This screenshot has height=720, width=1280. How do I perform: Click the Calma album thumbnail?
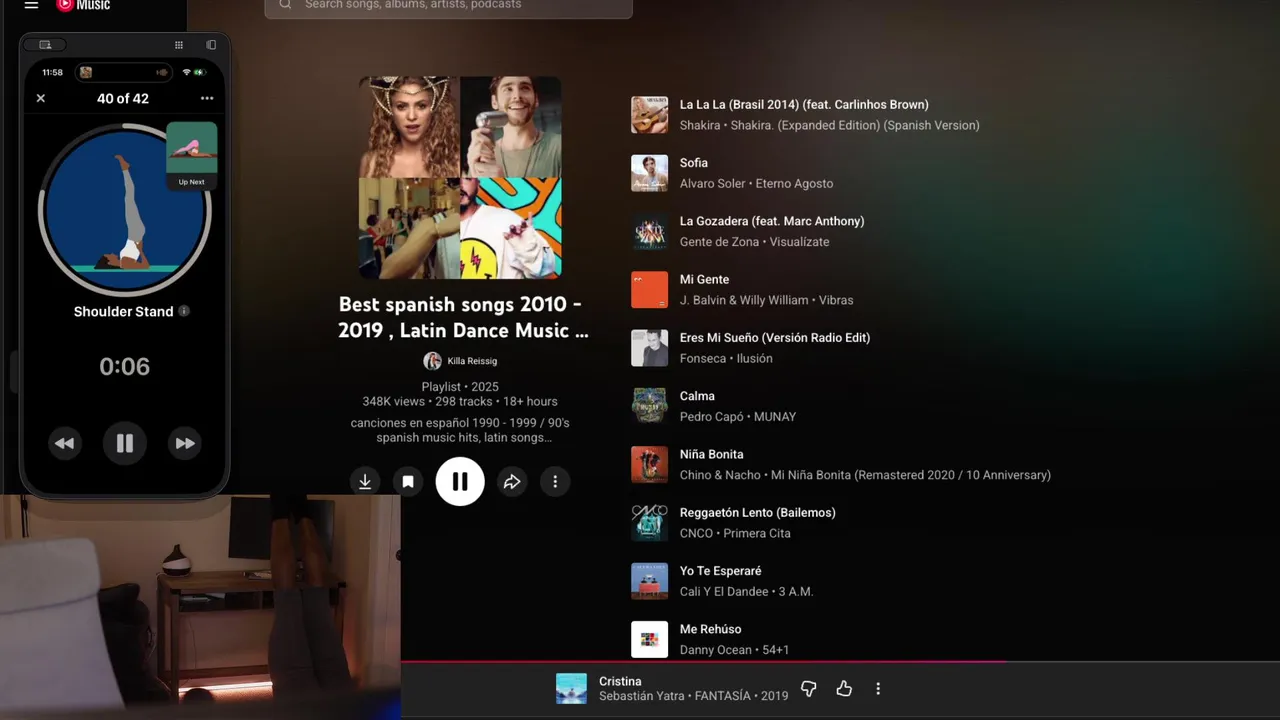click(x=649, y=406)
